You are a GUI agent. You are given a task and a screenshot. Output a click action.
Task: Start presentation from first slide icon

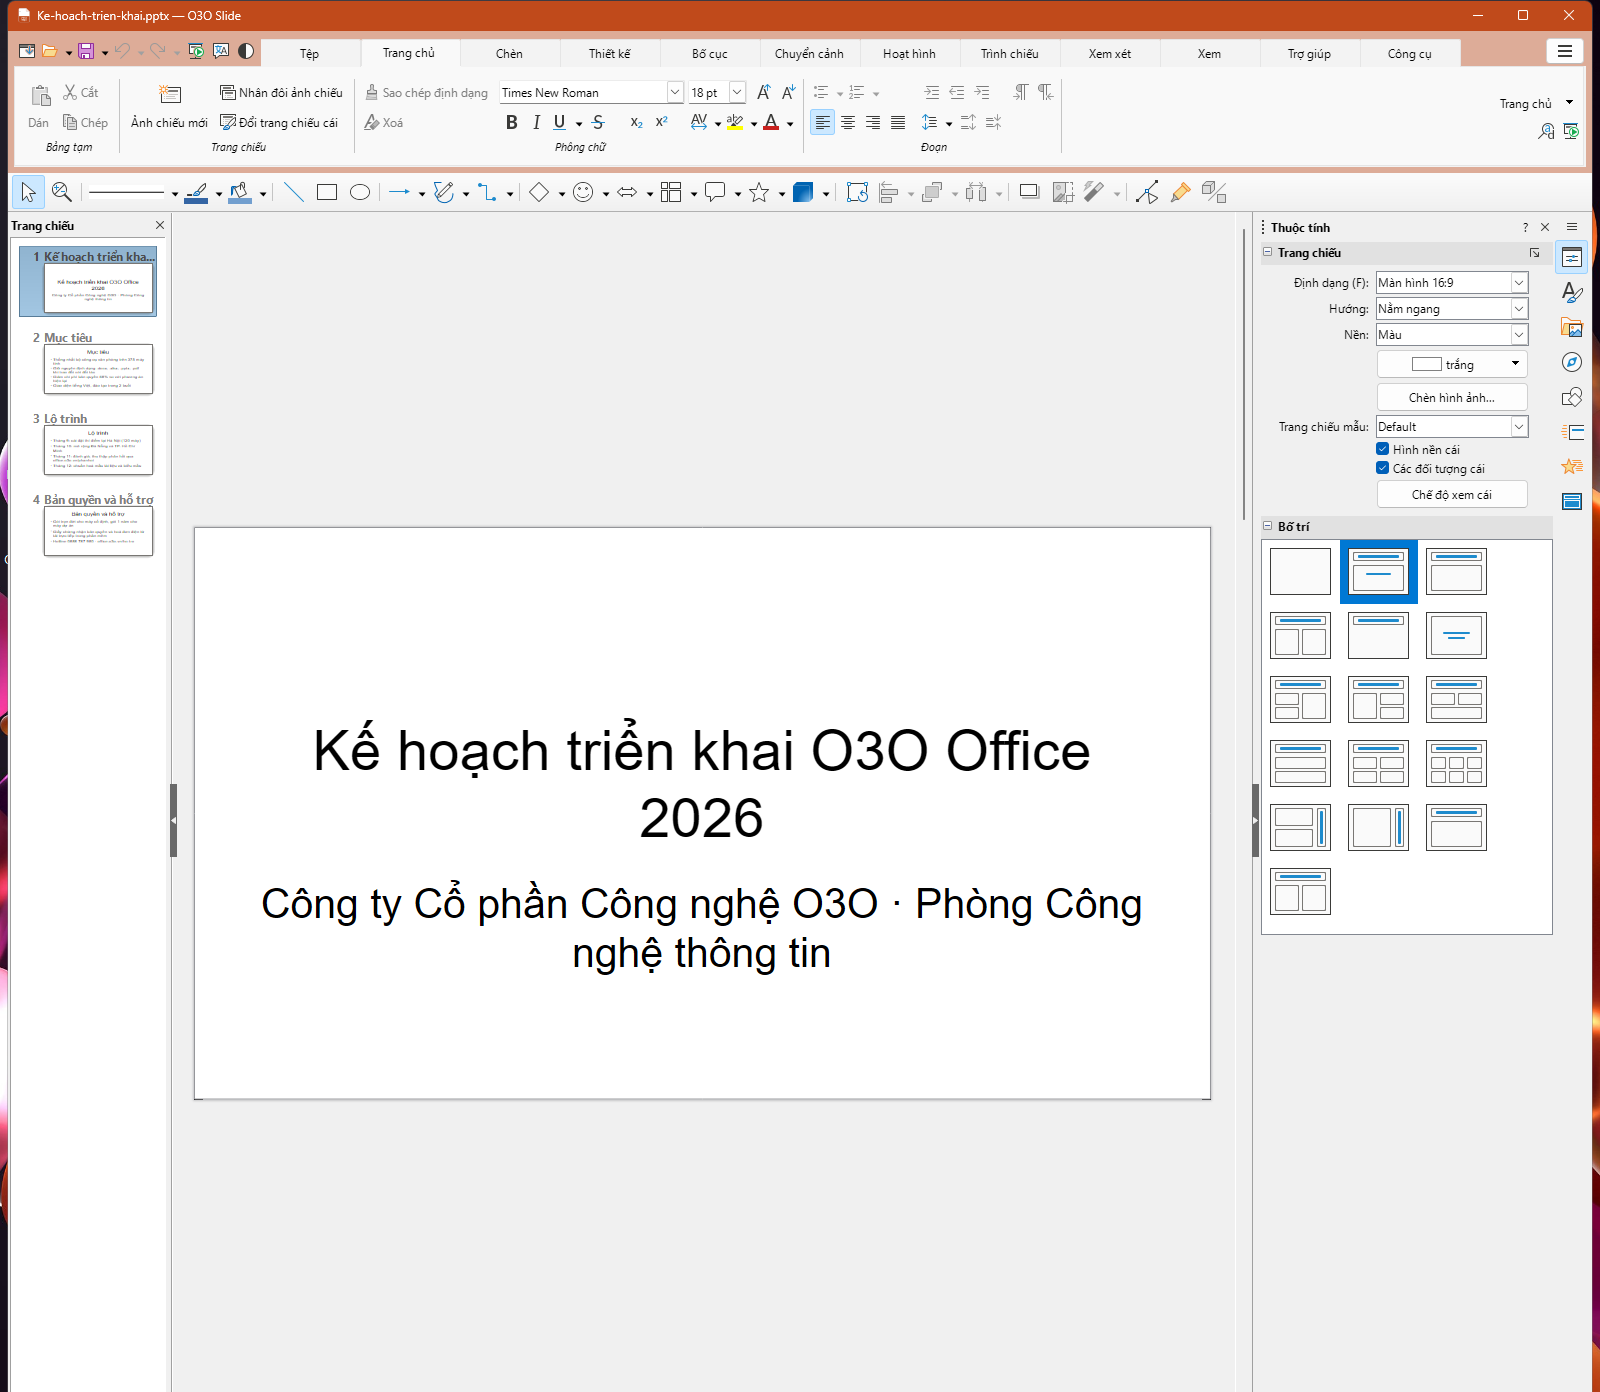pos(196,51)
